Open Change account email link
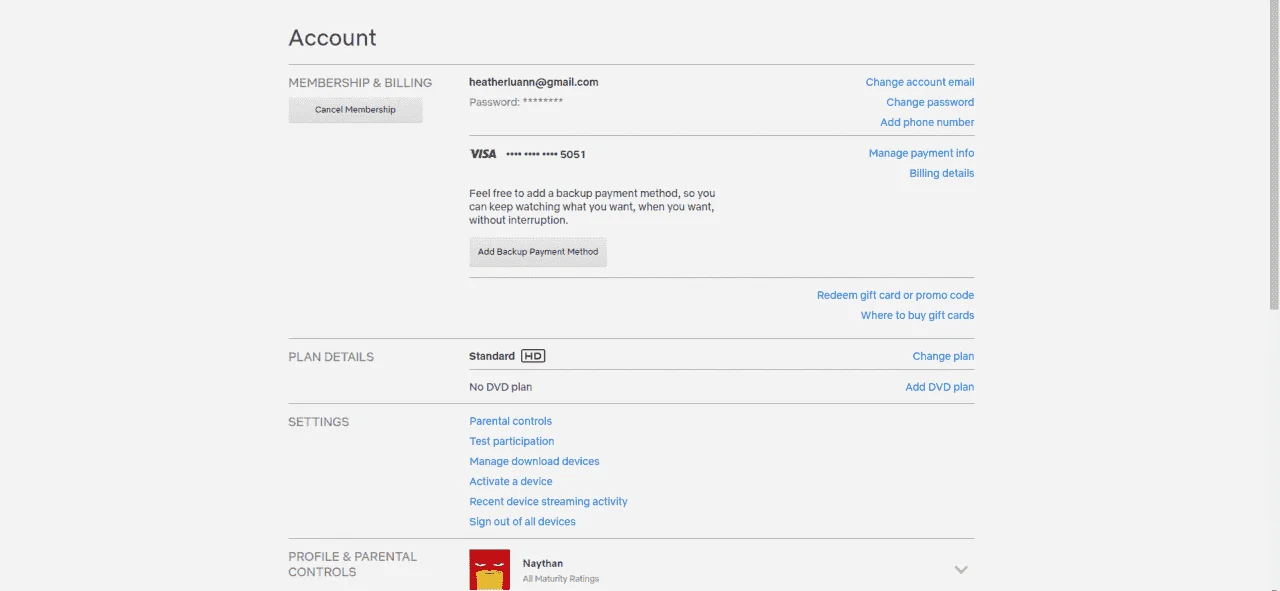This screenshot has width=1280, height=591. click(920, 82)
